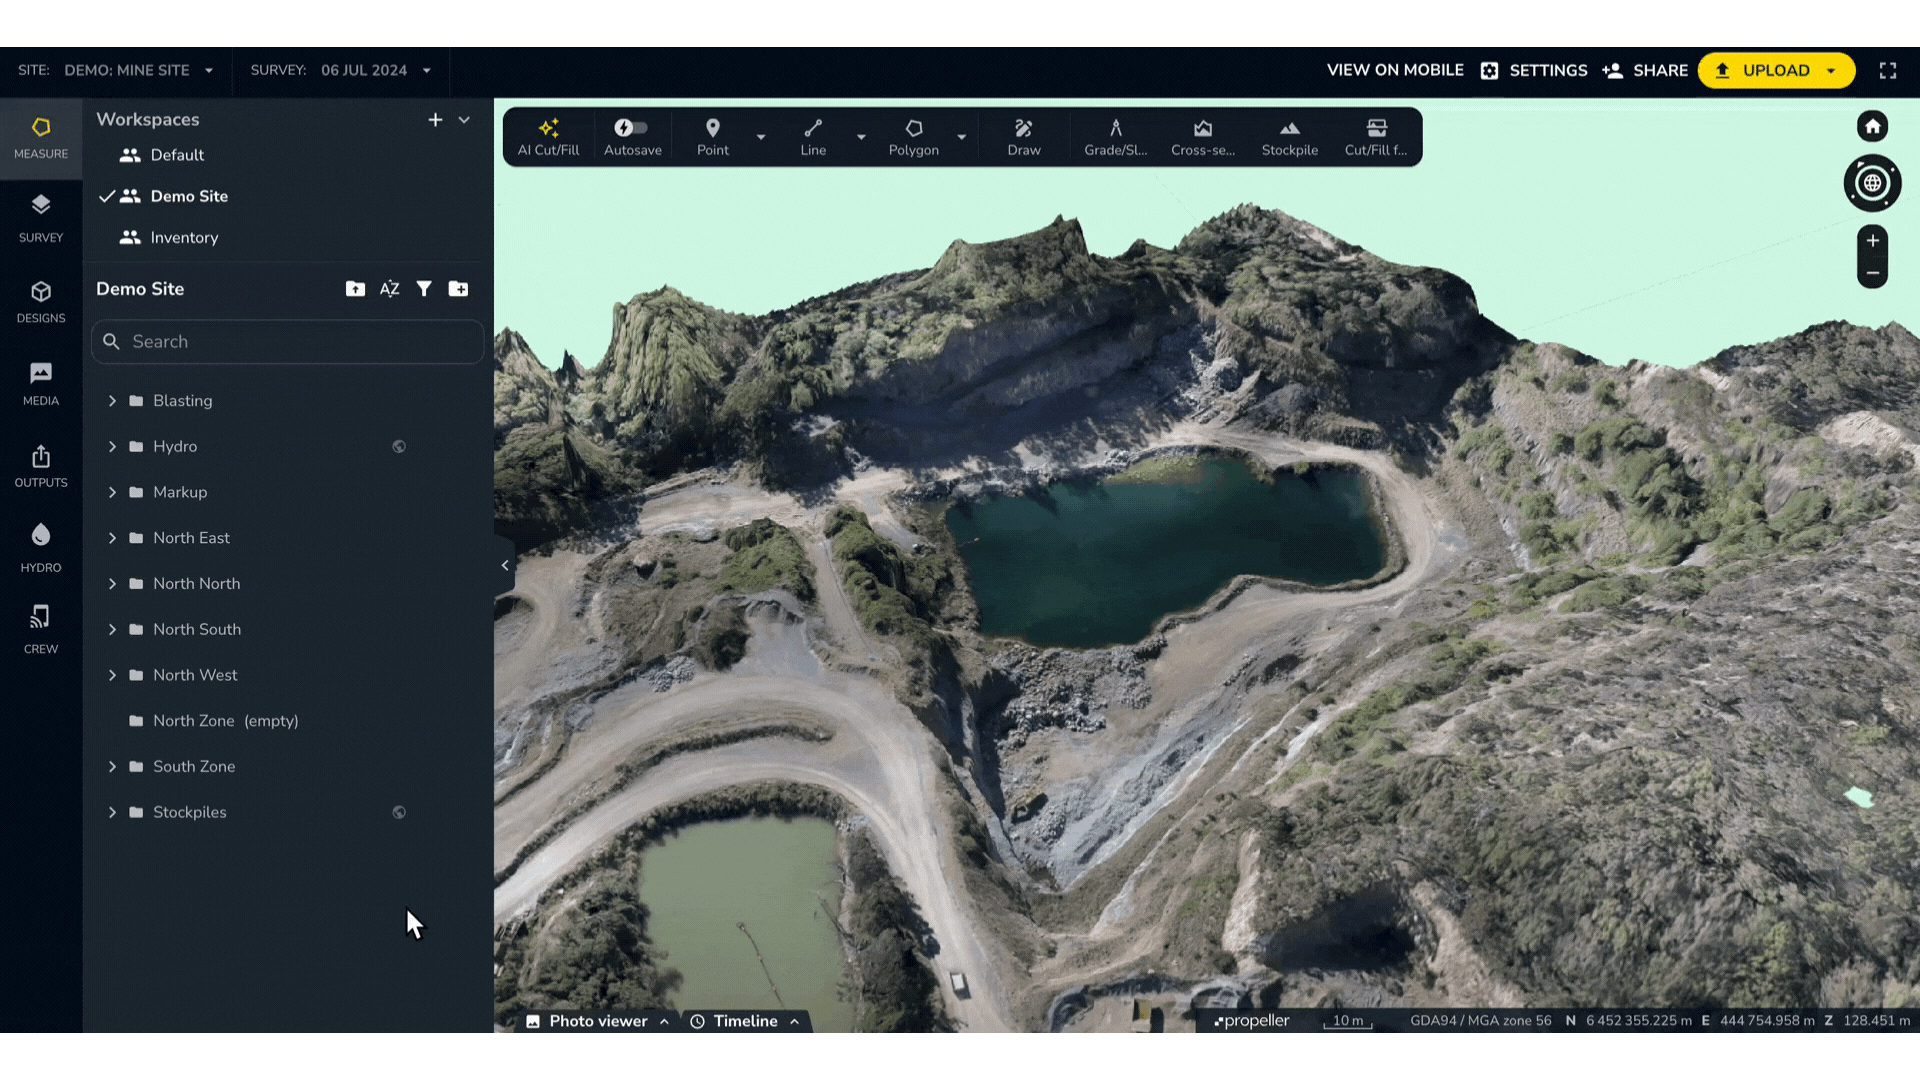Screen dimensions: 1920x1080
Task: Click the home view icon on the map
Action: tap(1872, 127)
